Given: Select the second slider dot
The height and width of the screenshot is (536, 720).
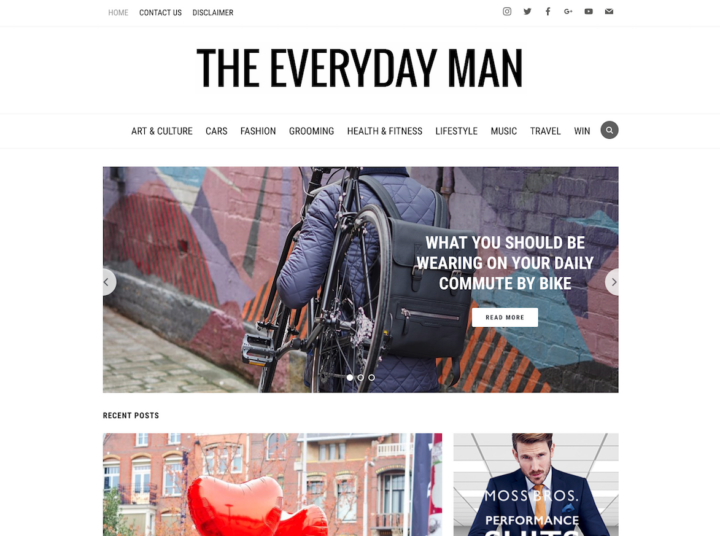Looking at the screenshot, I should [x=361, y=378].
